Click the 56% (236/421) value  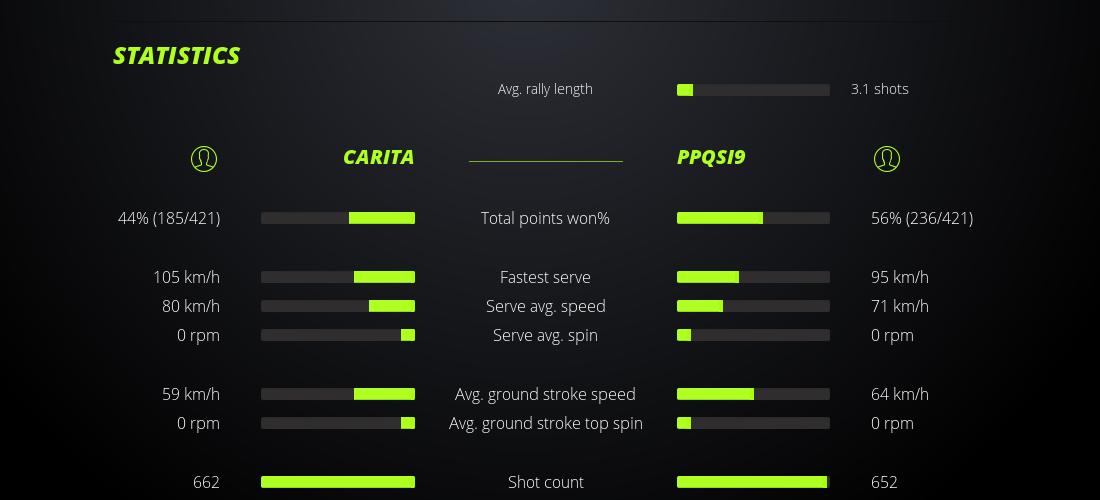pyautogui.click(x=922, y=218)
